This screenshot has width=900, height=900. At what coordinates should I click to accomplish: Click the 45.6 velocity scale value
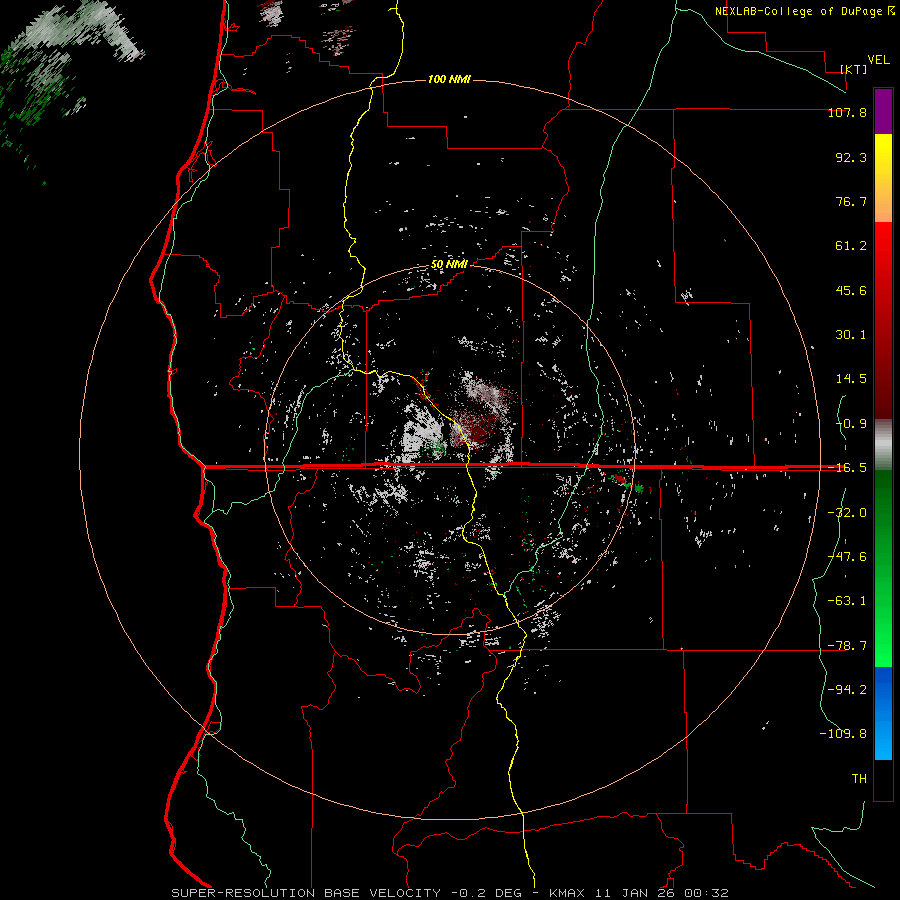[851, 290]
